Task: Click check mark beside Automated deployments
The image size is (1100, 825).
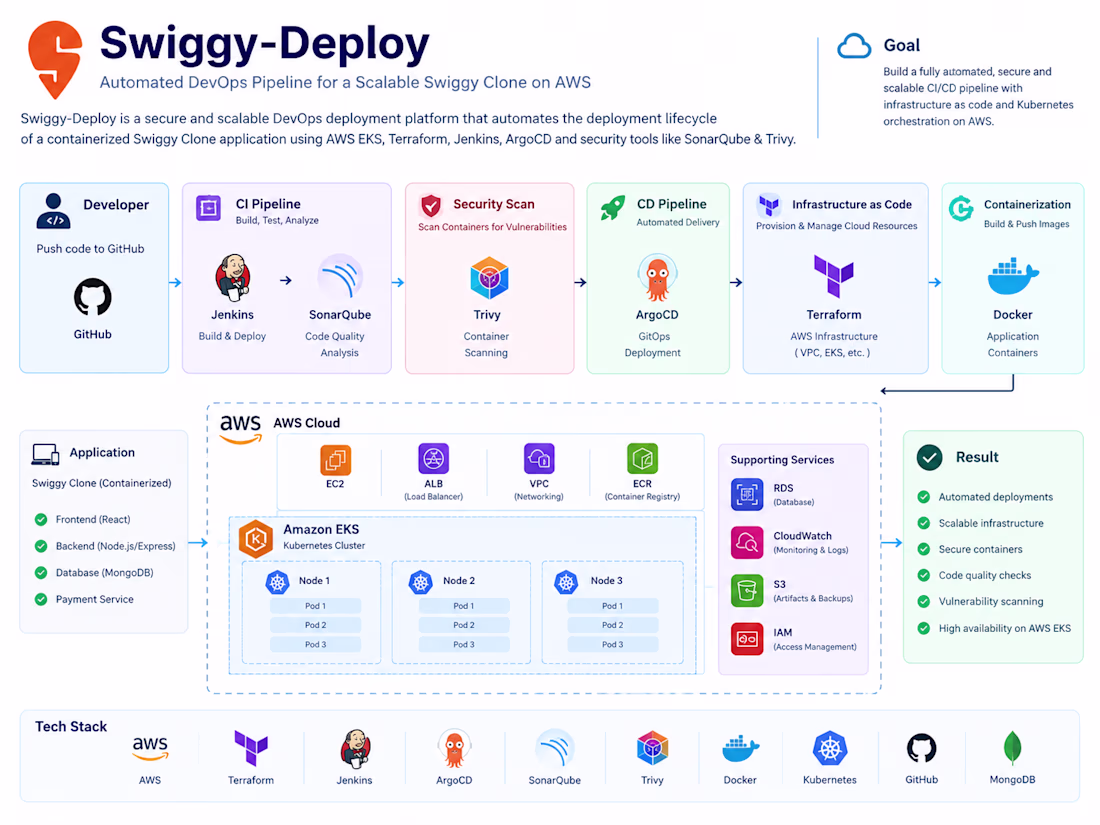Action: coord(924,497)
